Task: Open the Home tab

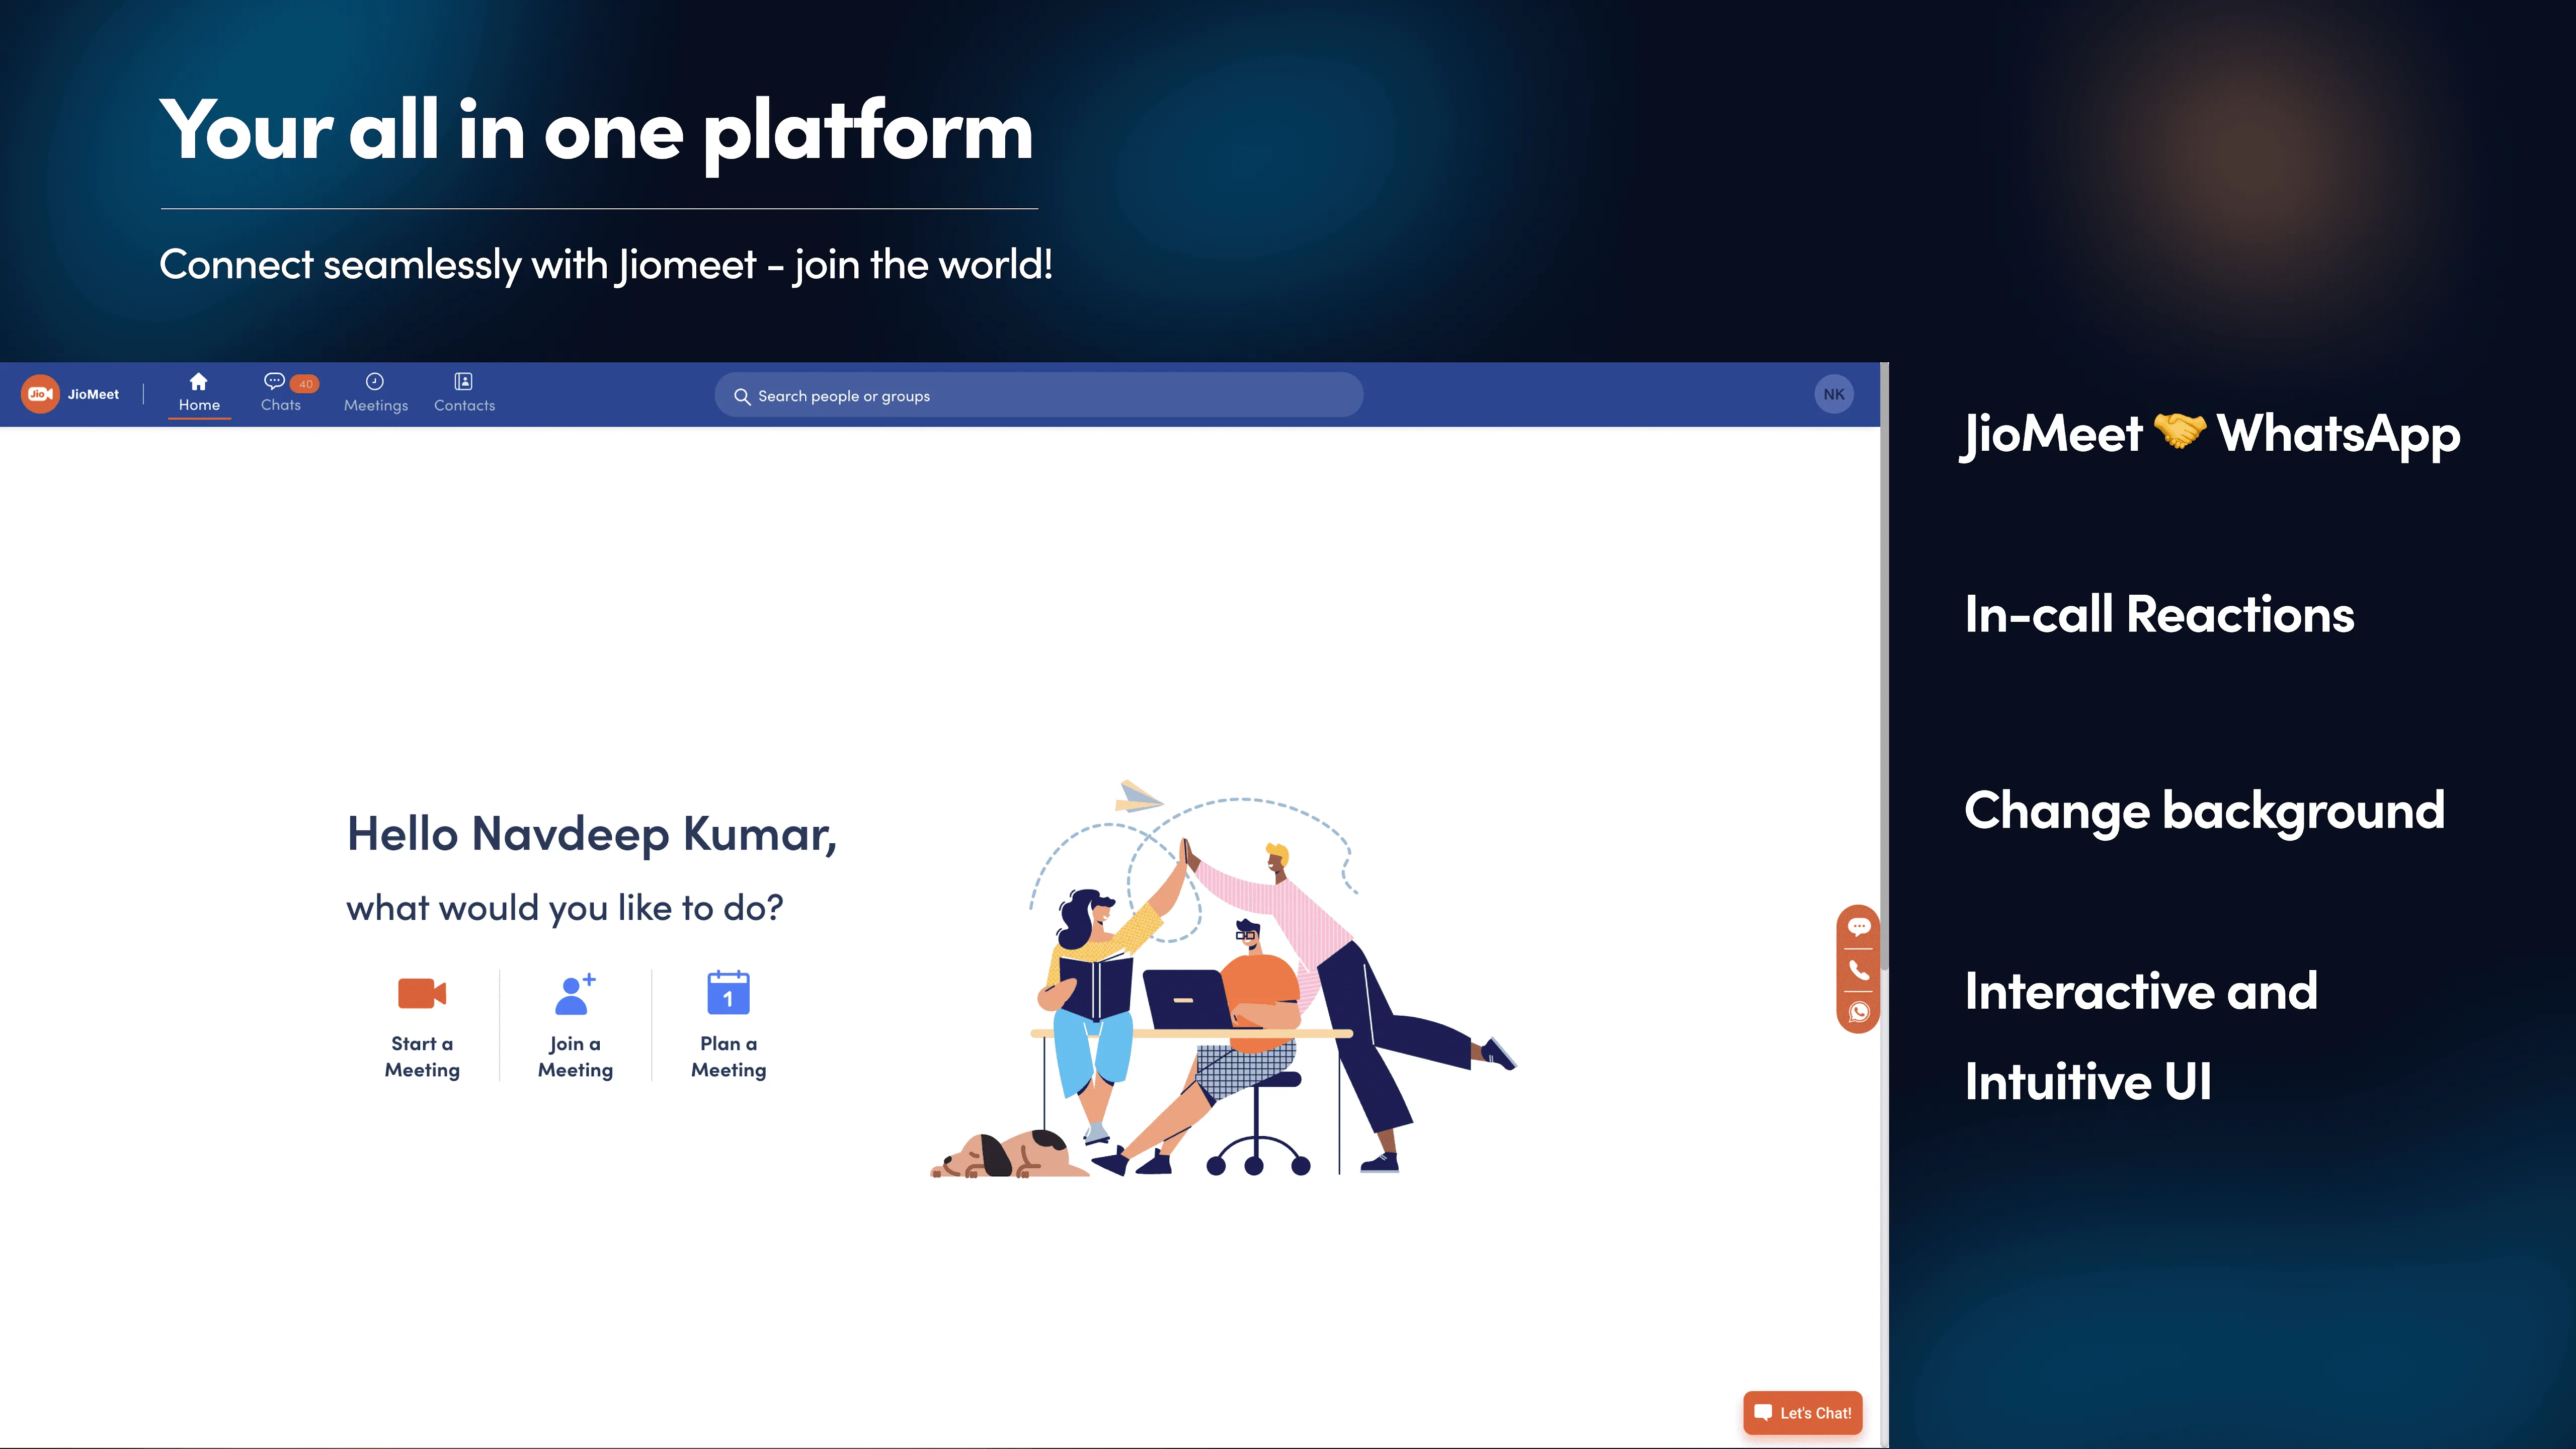Action: (x=199, y=393)
